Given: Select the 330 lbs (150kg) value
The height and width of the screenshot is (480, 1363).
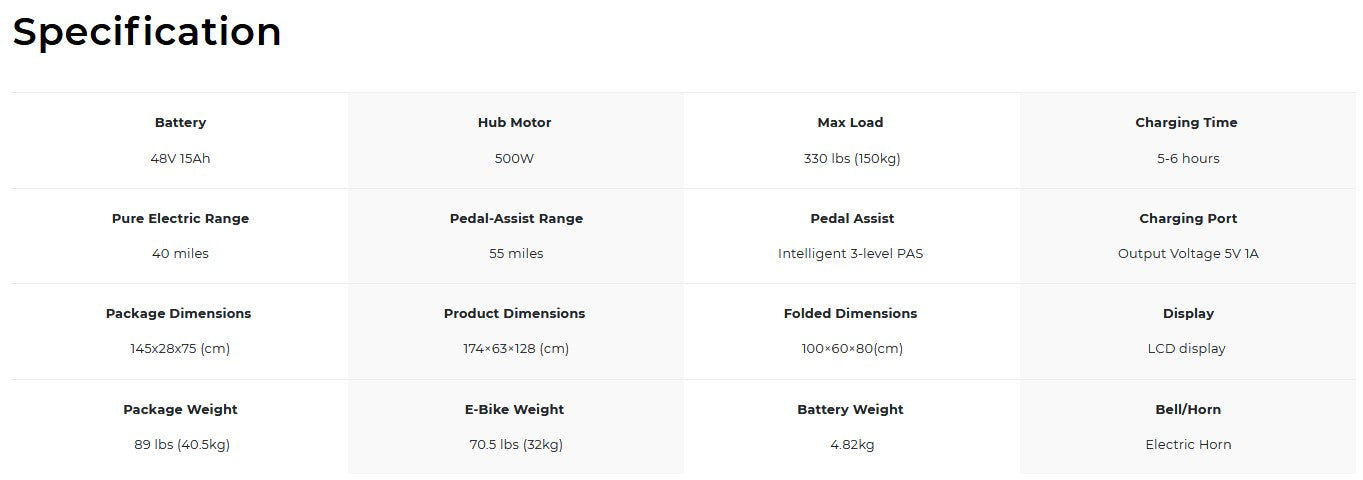Looking at the screenshot, I should coord(852,158).
